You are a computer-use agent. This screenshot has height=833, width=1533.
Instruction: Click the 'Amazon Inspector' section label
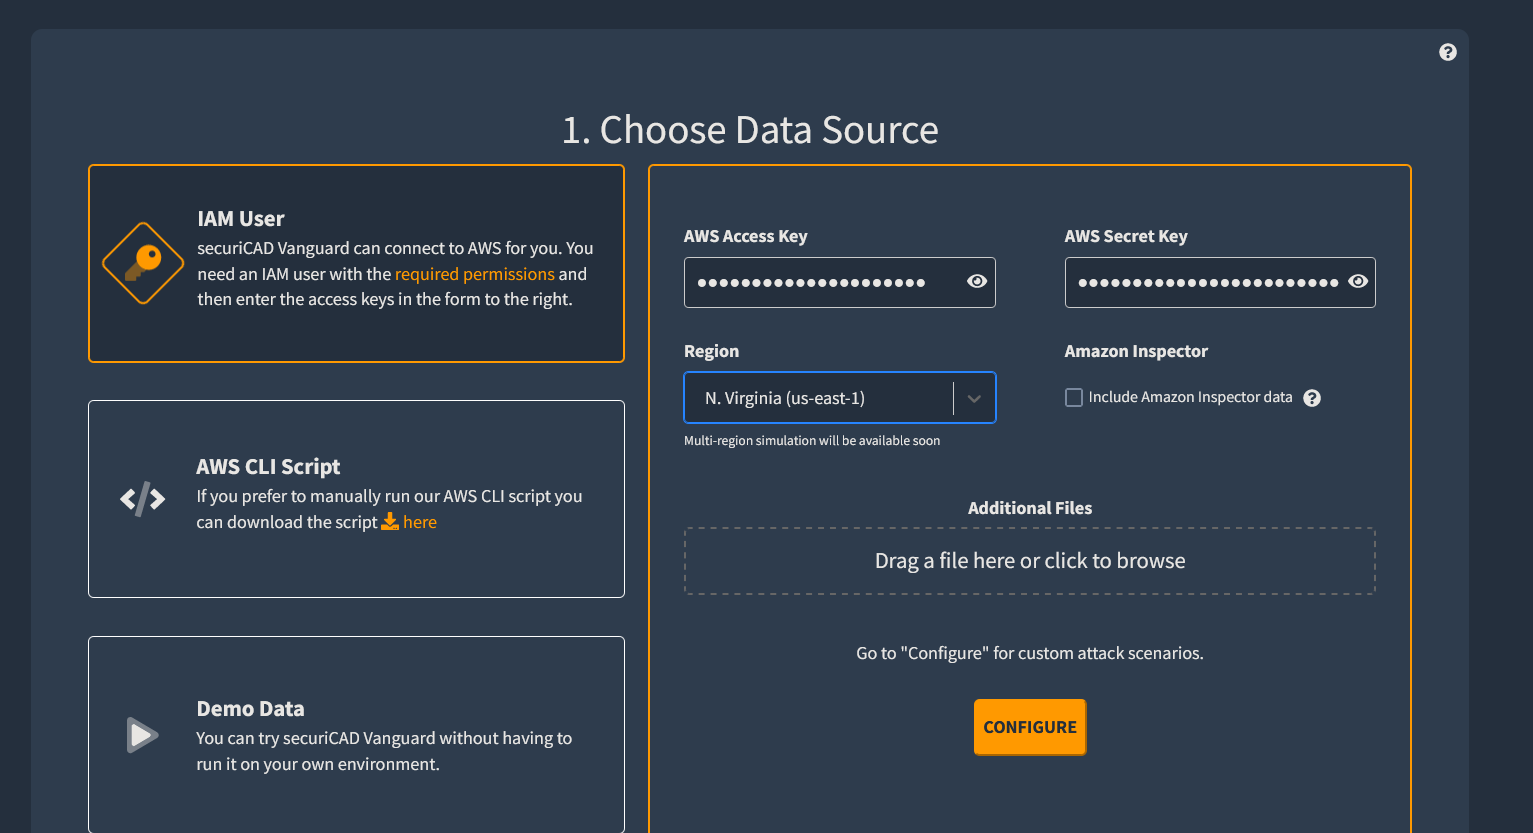point(1136,351)
